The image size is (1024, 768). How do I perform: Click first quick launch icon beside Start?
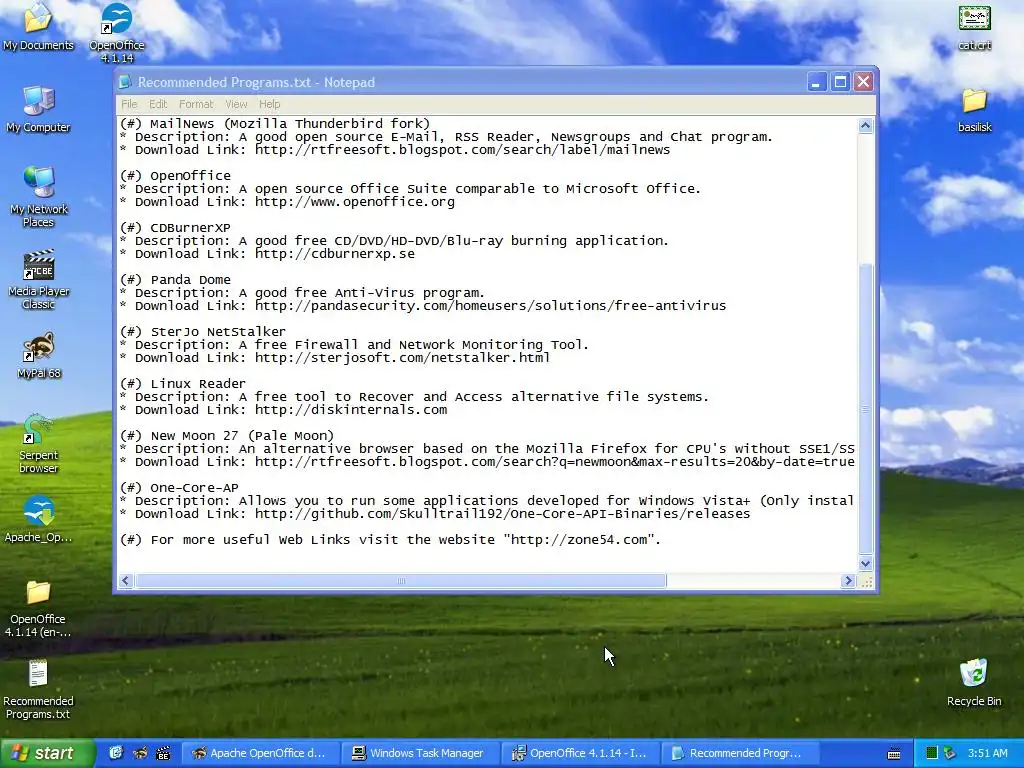(x=116, y=753)
